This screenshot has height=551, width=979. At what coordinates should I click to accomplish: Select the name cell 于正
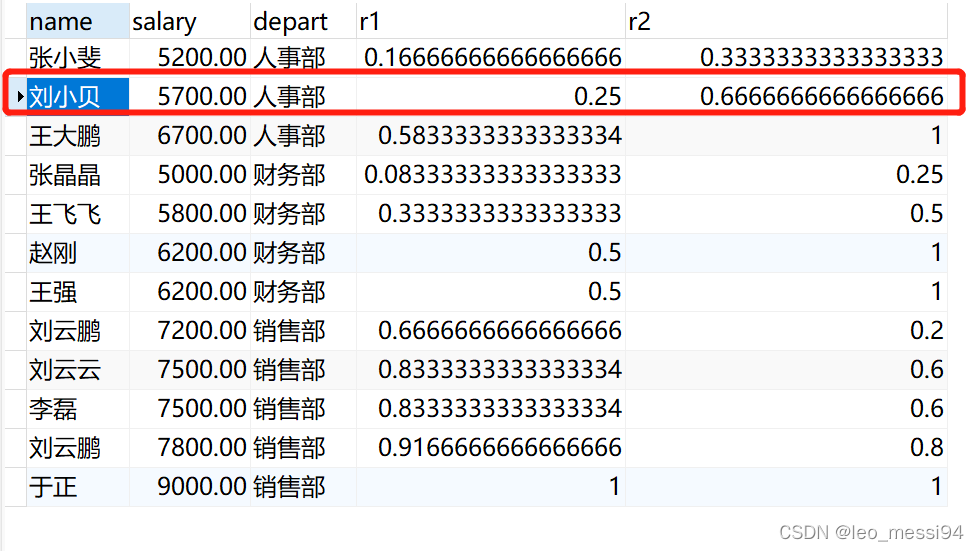click(x=78, y=487)
